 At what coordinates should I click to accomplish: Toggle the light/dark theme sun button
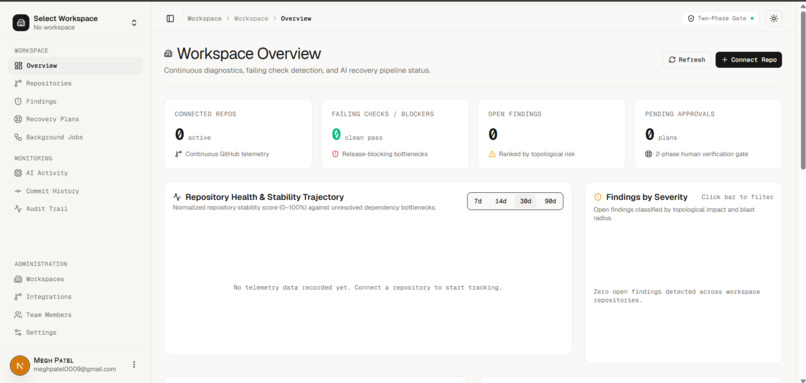tap(774, 19)
